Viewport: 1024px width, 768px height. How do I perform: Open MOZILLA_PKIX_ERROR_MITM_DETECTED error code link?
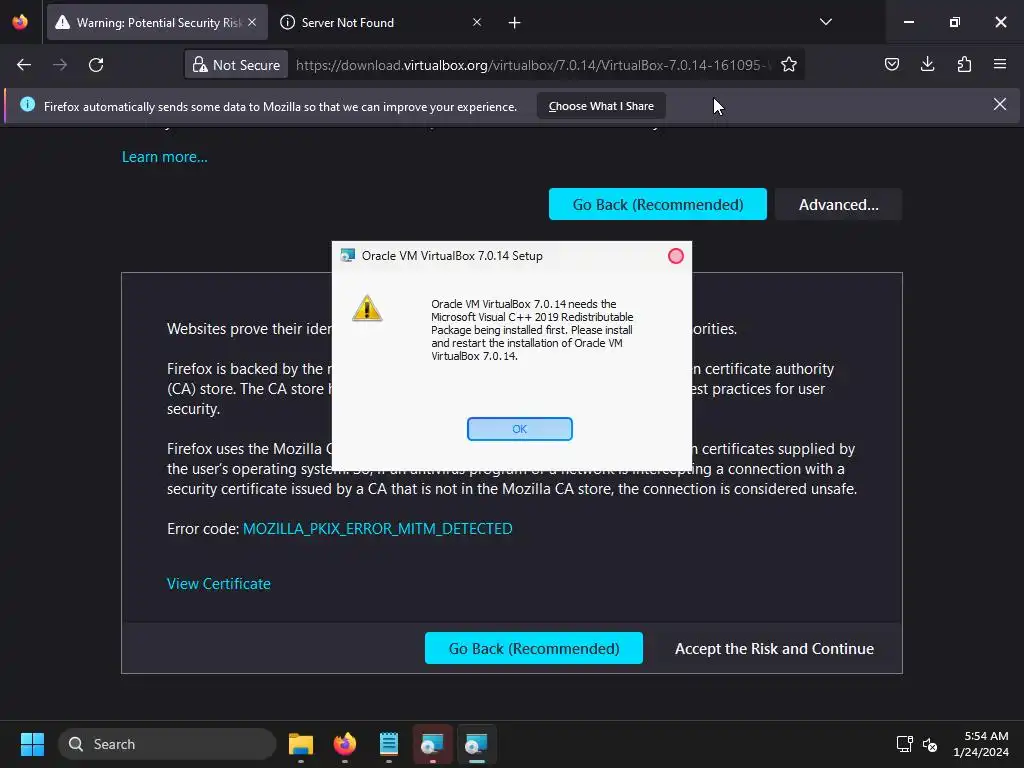(x=377, y=528)
